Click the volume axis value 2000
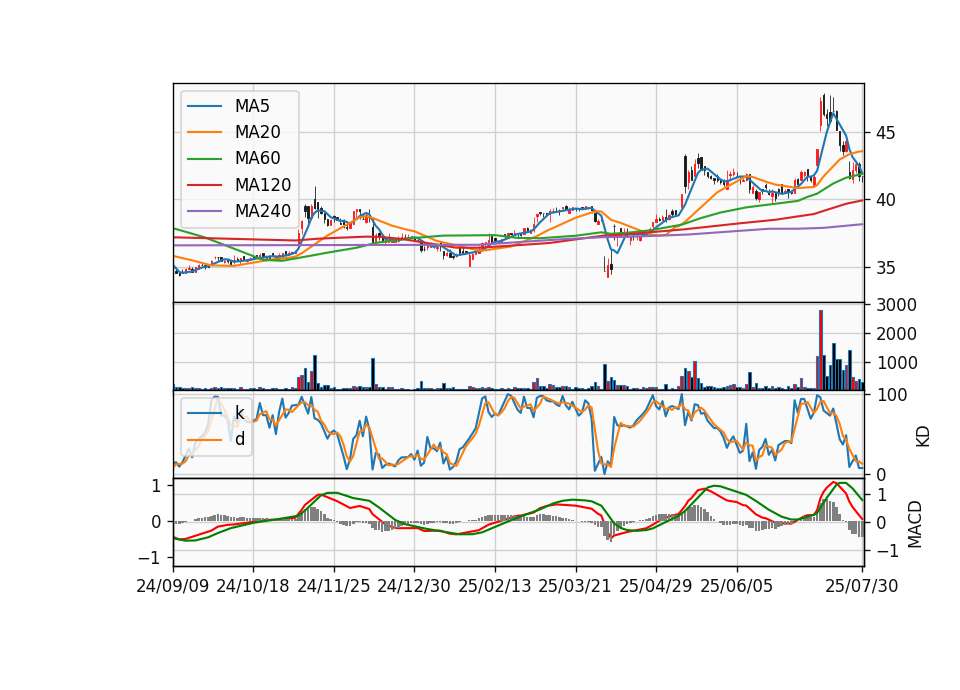Image resolution: width=960 pixels, height=690 pixels. point(896,334)
